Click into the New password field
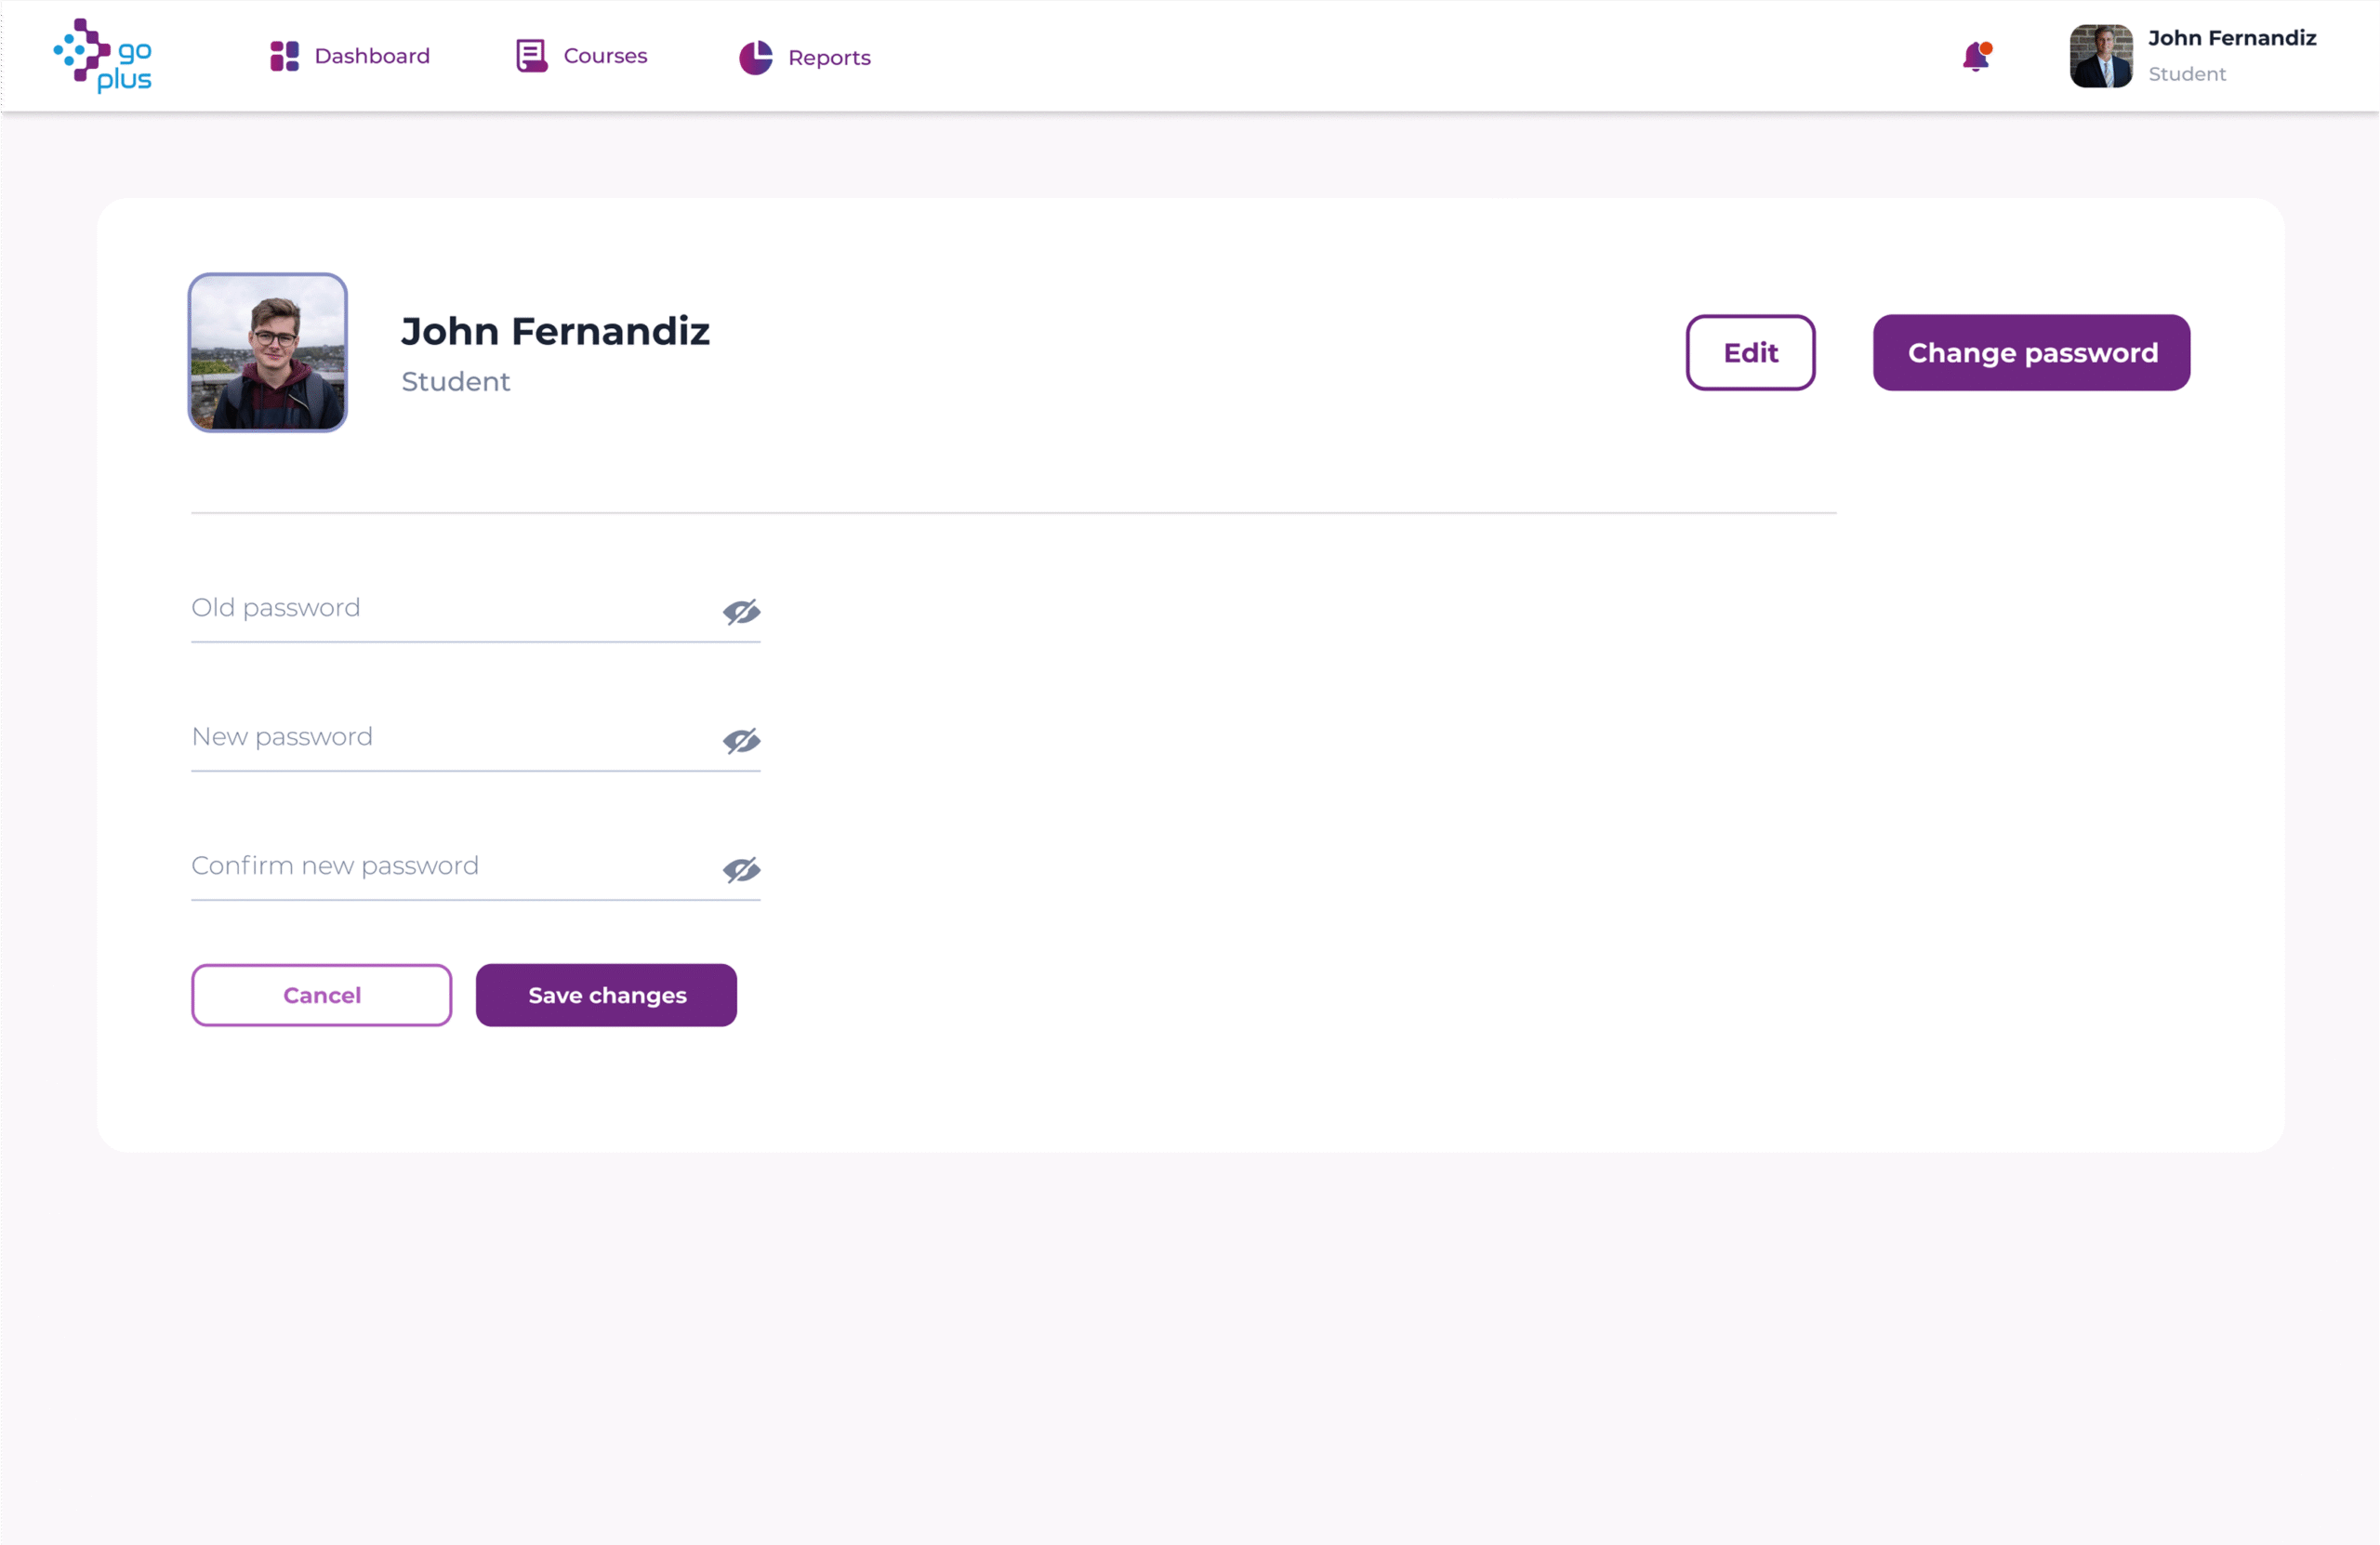 [x=450, y=737]
